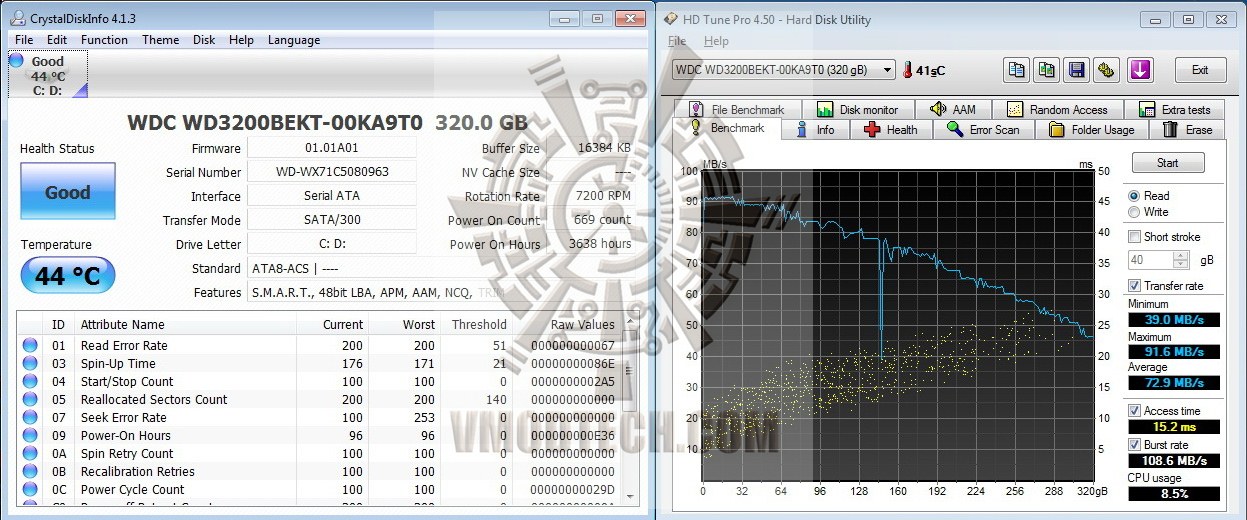This screenshot has height=520, width=1247.
Task: Select the Benchmark tab
Action: coord(727,129)
